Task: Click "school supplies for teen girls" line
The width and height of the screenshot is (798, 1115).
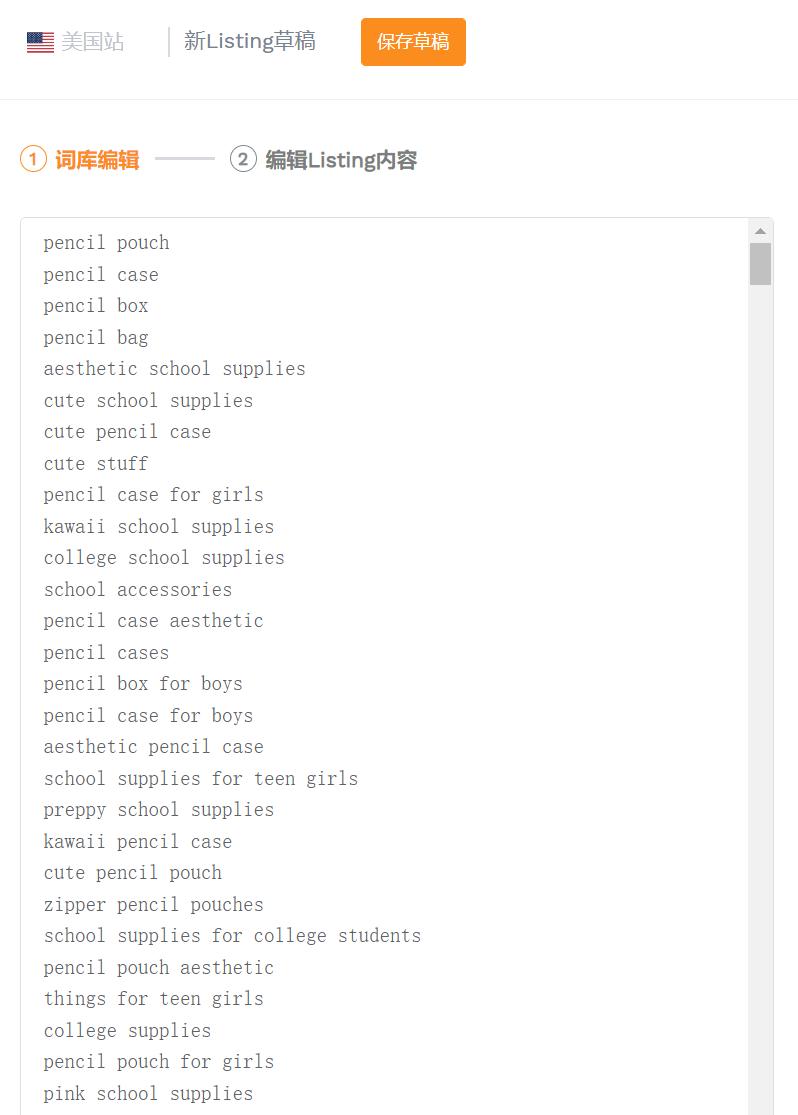Action: tap(200, 779)
